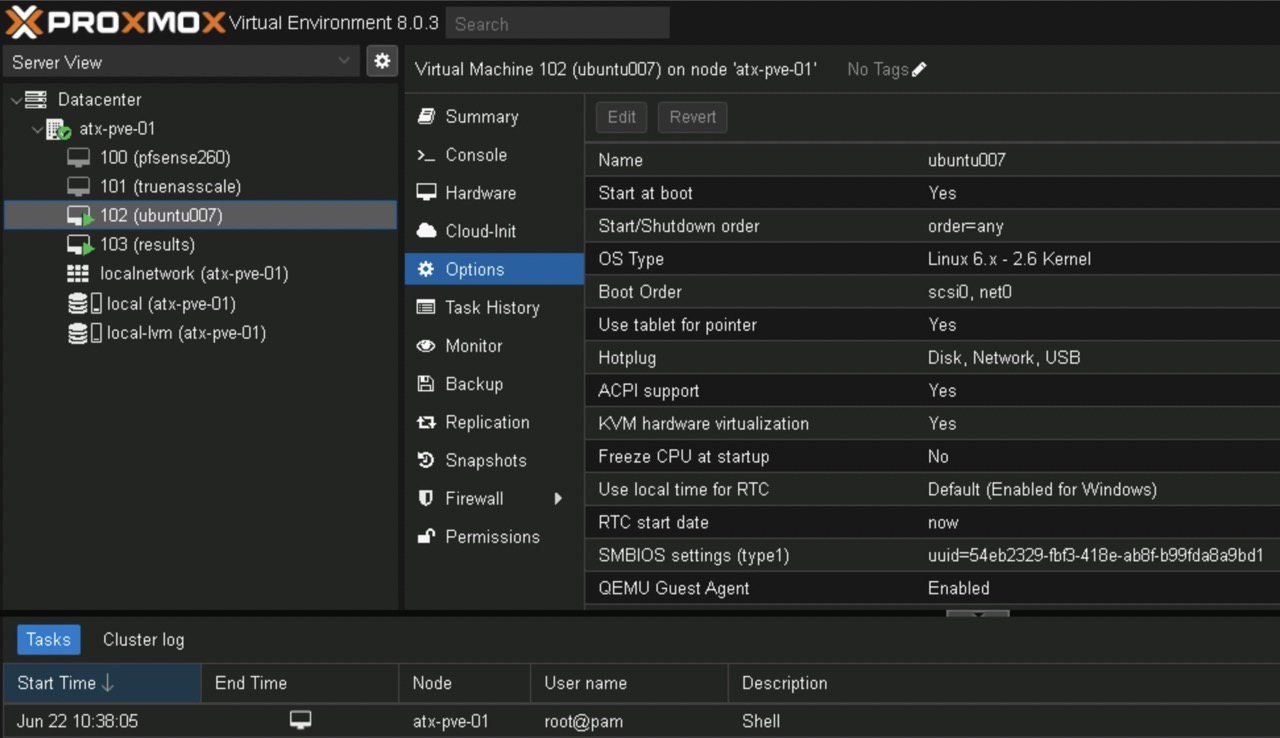1280x738 pixels.
Task: Select the localnetwork SDN grid icon
Action: click(78, 274)
